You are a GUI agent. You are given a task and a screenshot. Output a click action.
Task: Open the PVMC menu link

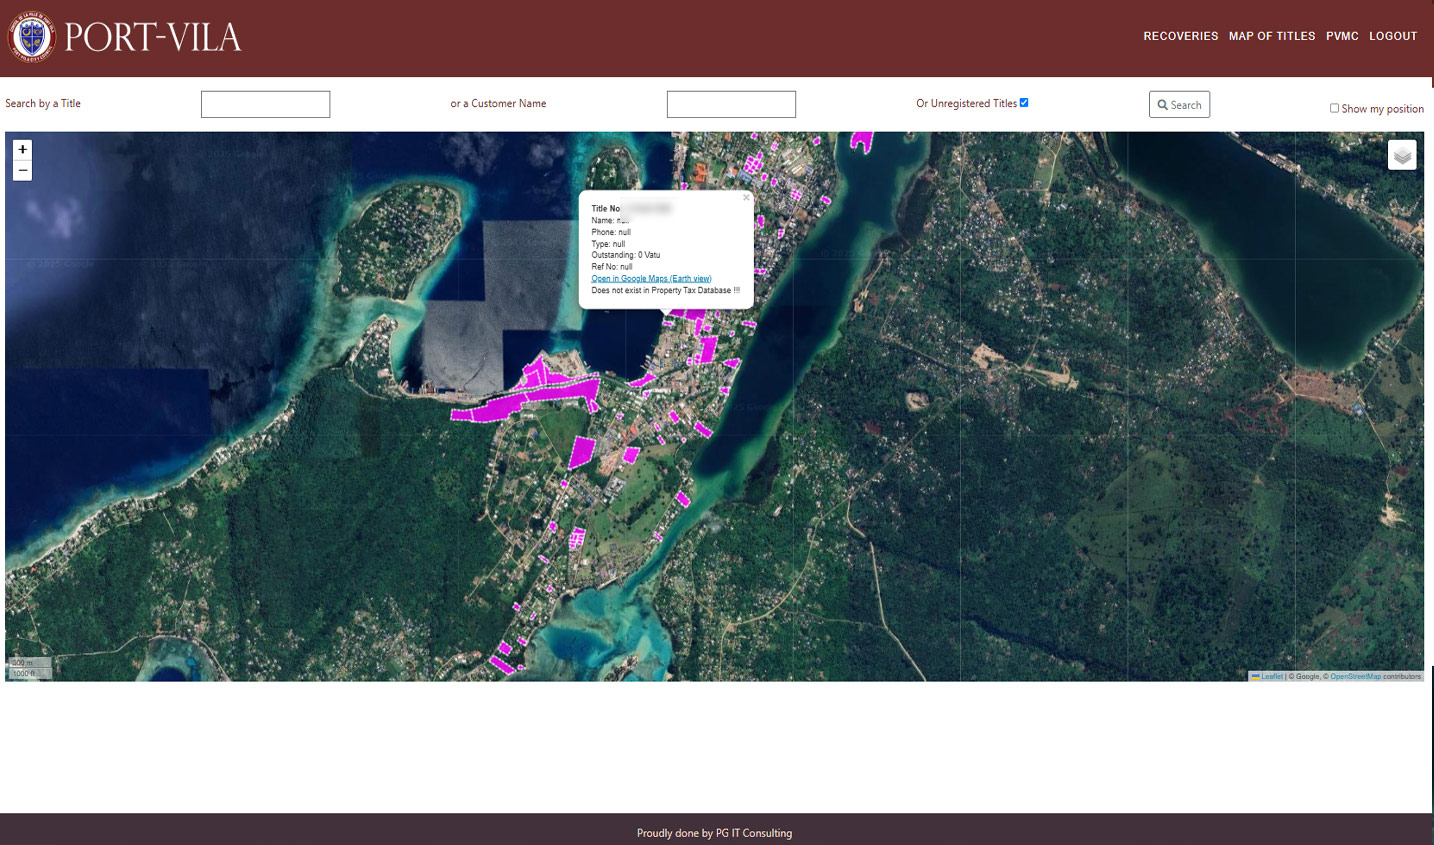pyautogui.click(x=1341, y=36)
